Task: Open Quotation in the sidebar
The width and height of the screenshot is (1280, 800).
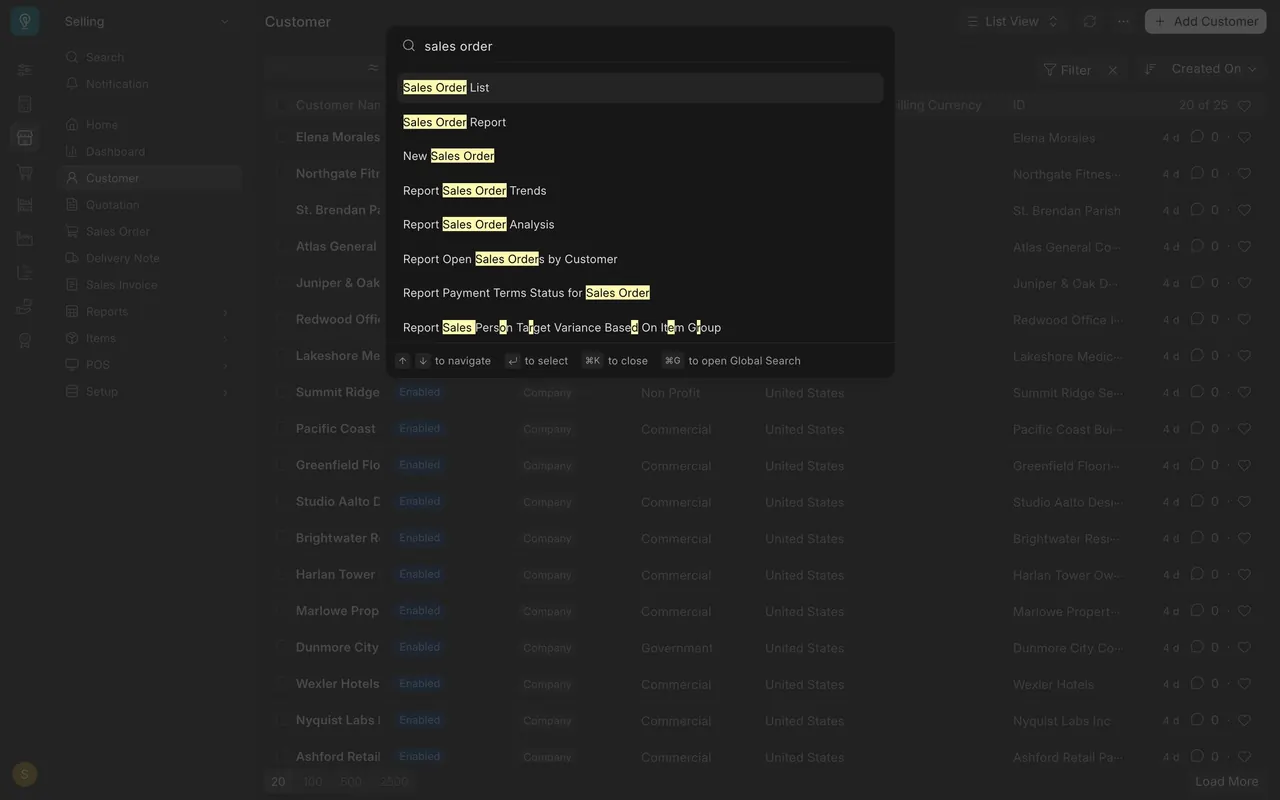Action: pyautogui.click(x=148, y=205)
